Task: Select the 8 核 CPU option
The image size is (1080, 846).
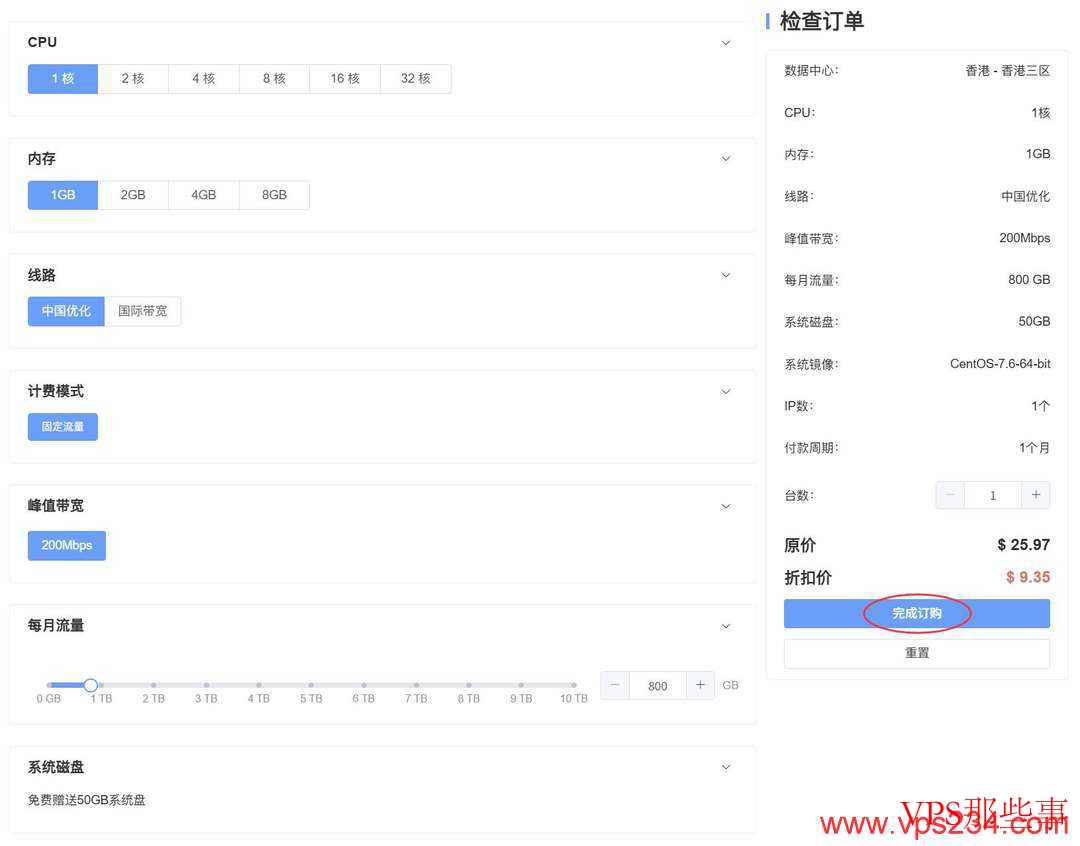Action: (273, 78)
